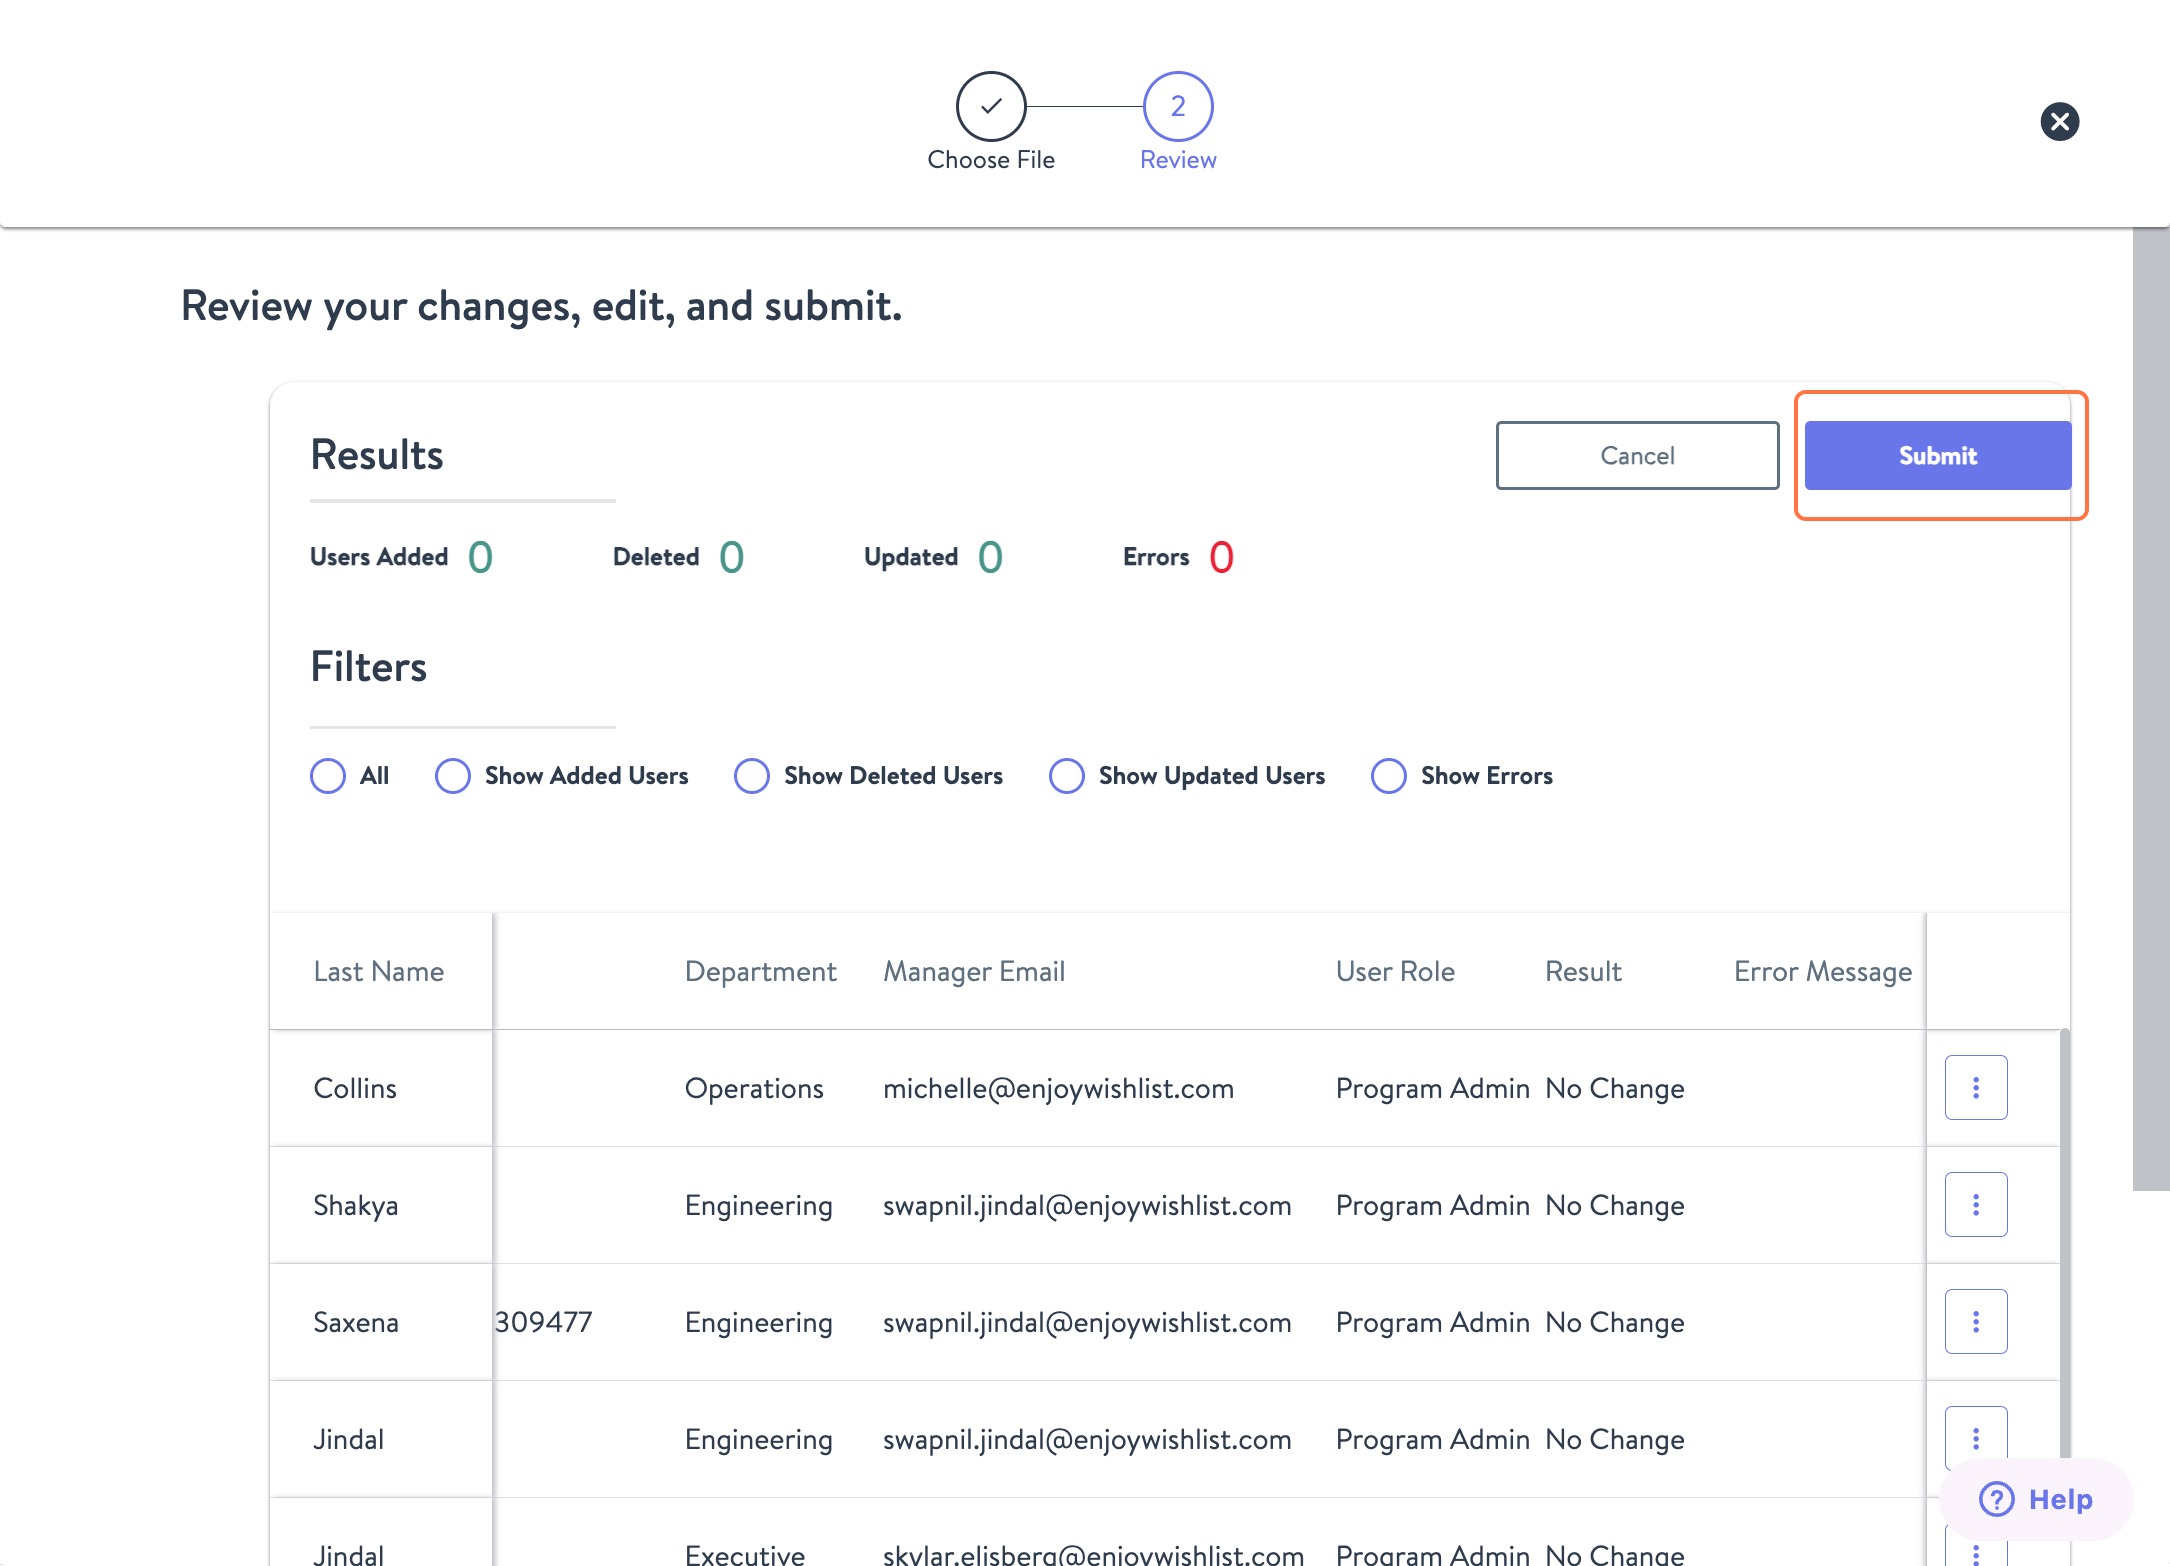Click the table's inner vertical scrollbar

(x=2064, y=1250)
